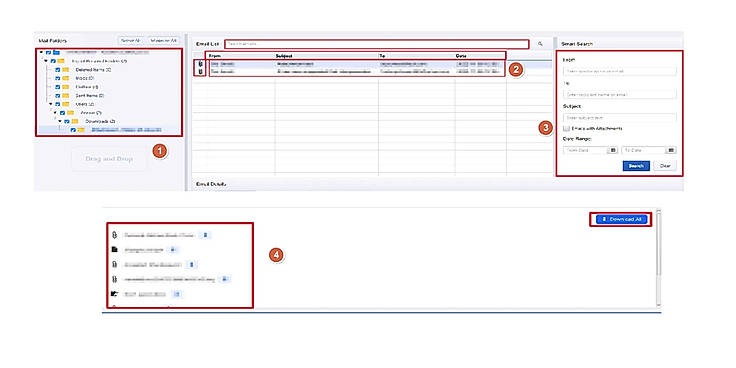This screenshot has width=736, height=368.
Task: Uncheck the root mailbox checkbox
Action: pyautogui.click(x=48, y=53)
